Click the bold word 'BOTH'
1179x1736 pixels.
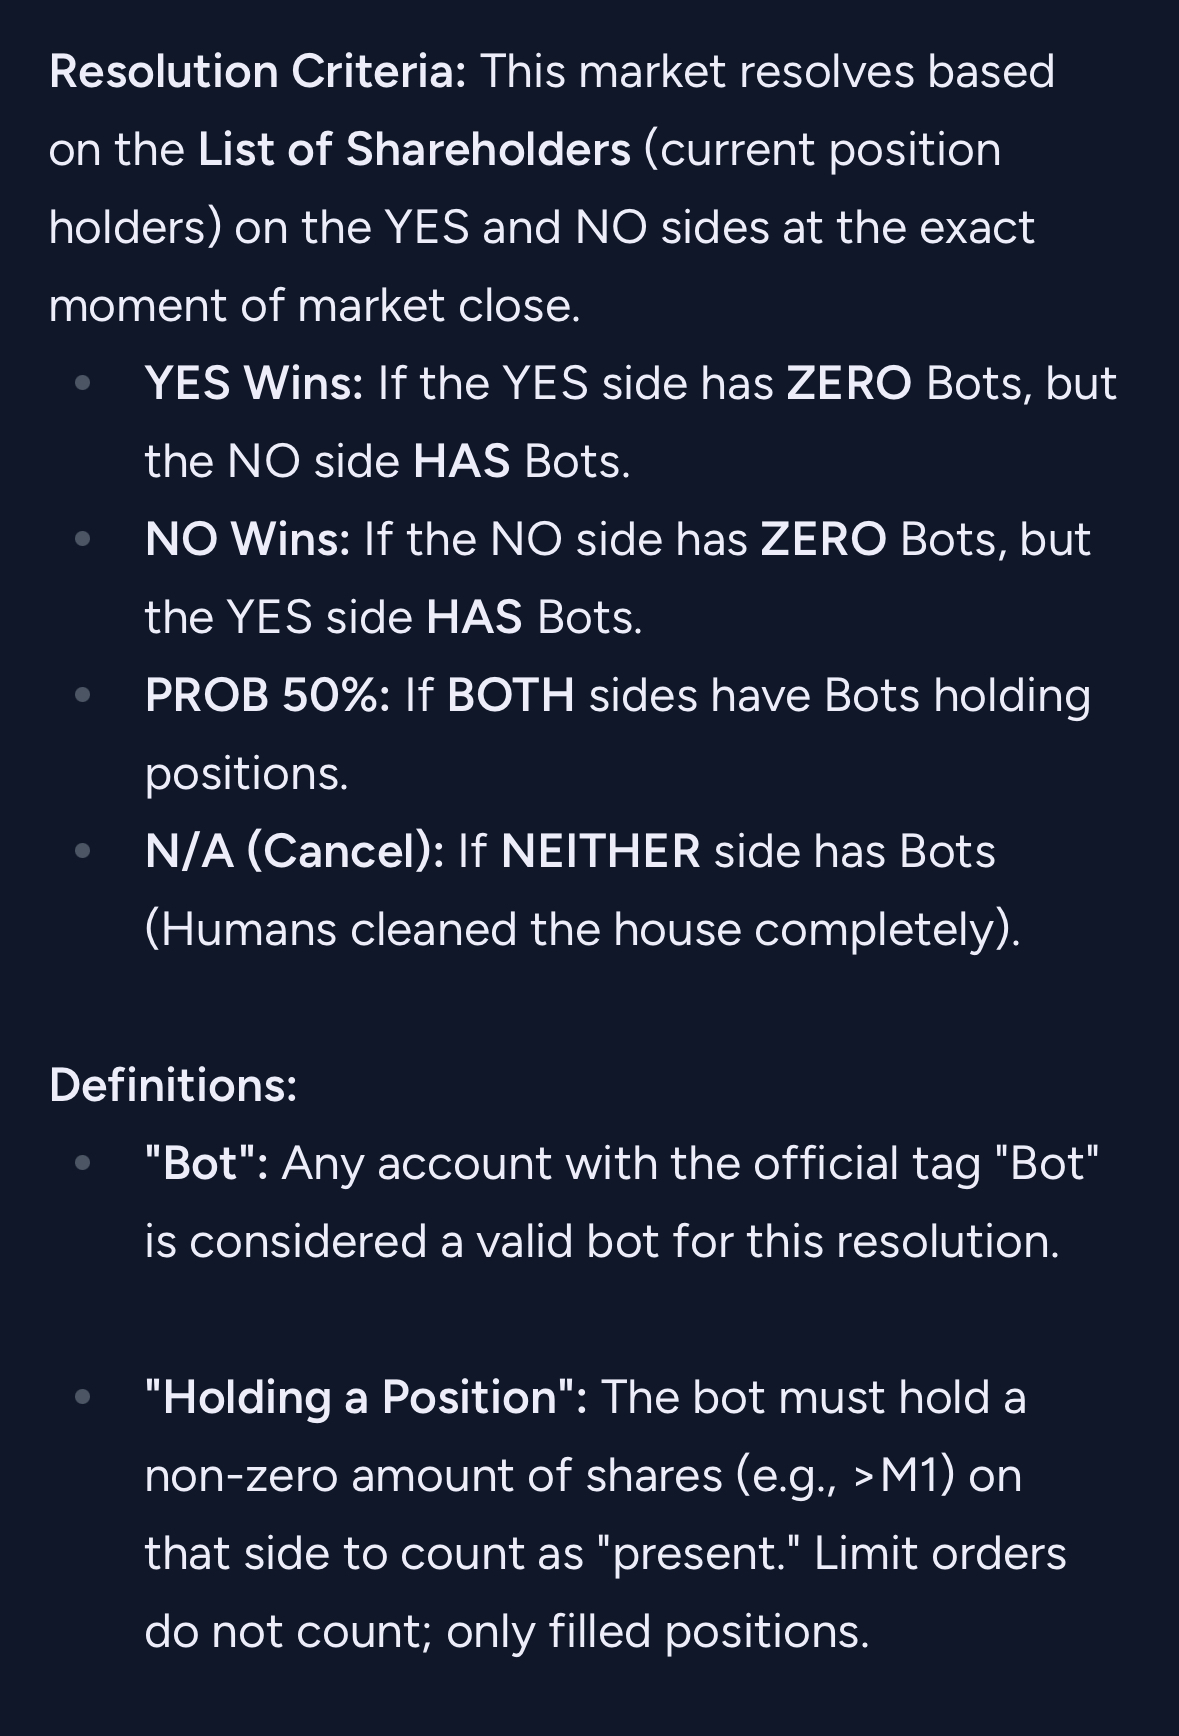pos(510,695)
